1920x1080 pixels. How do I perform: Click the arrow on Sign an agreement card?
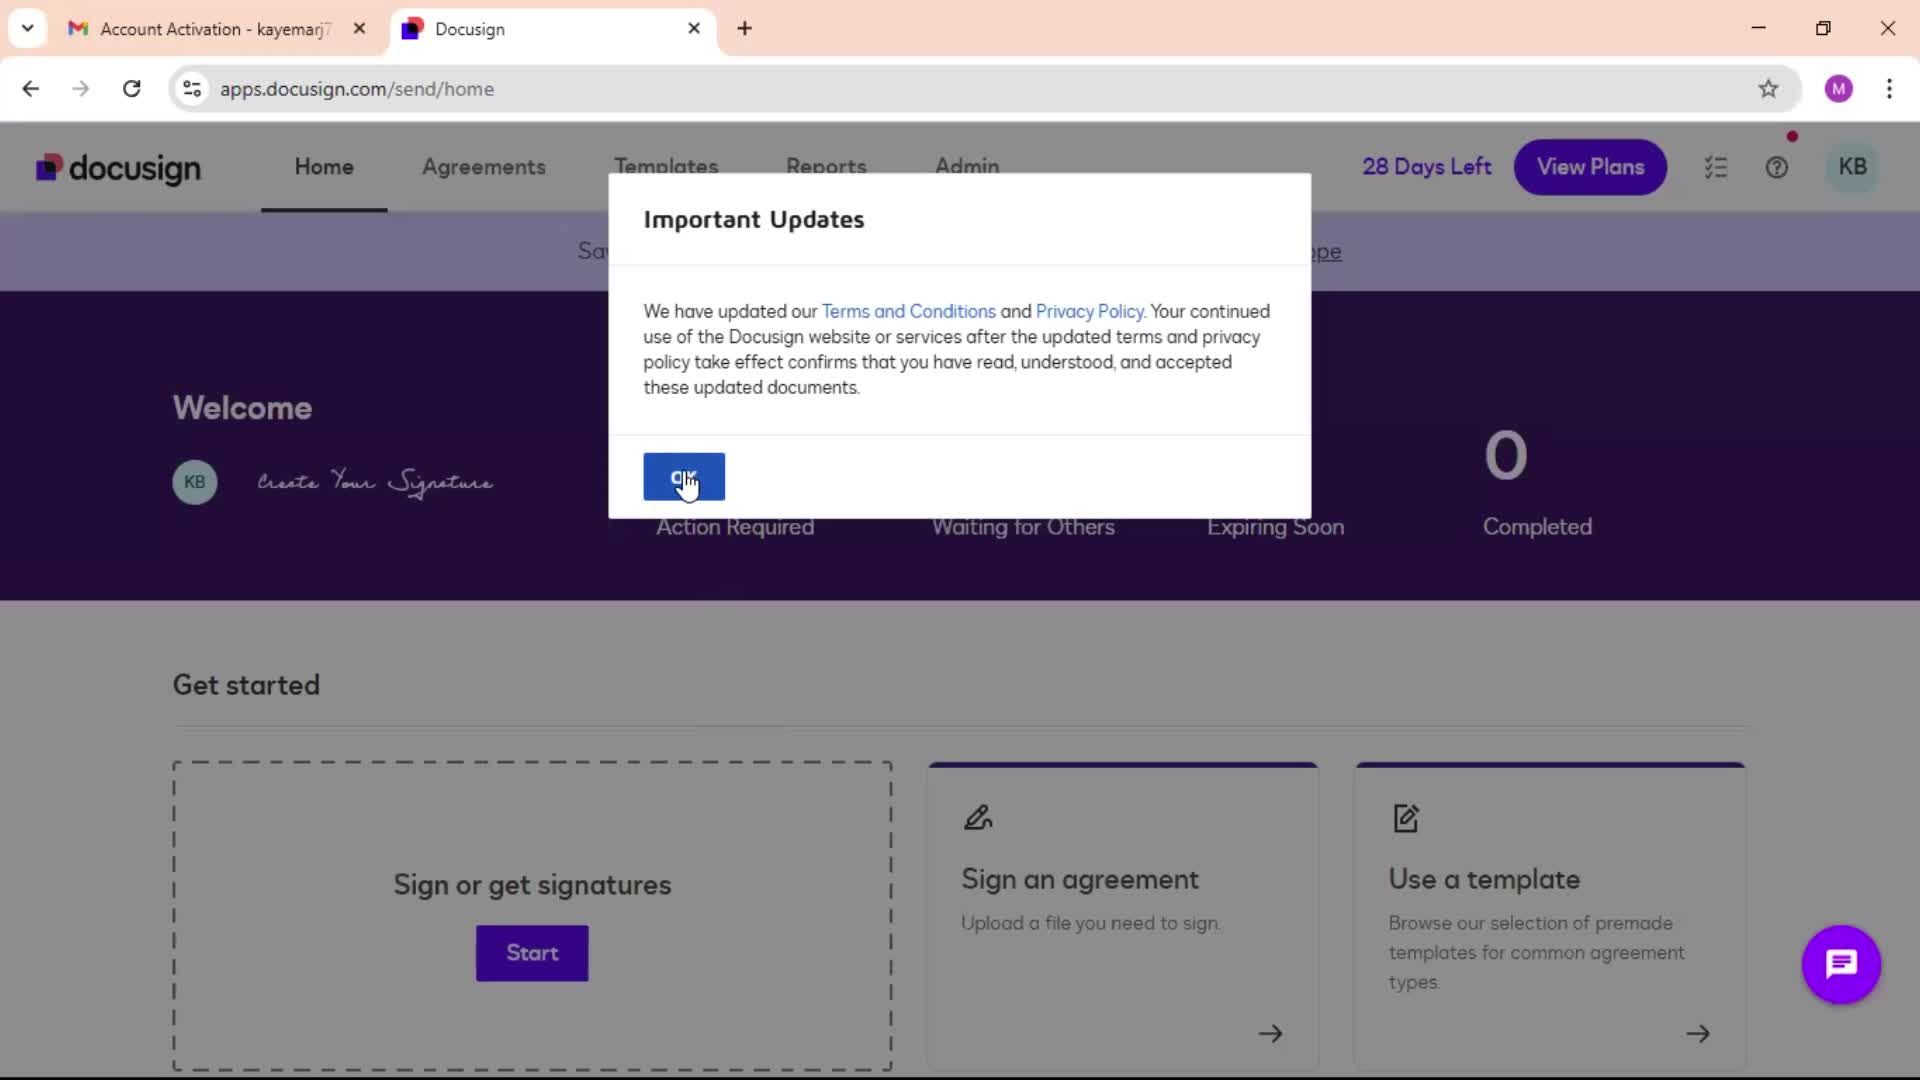1270,1033
